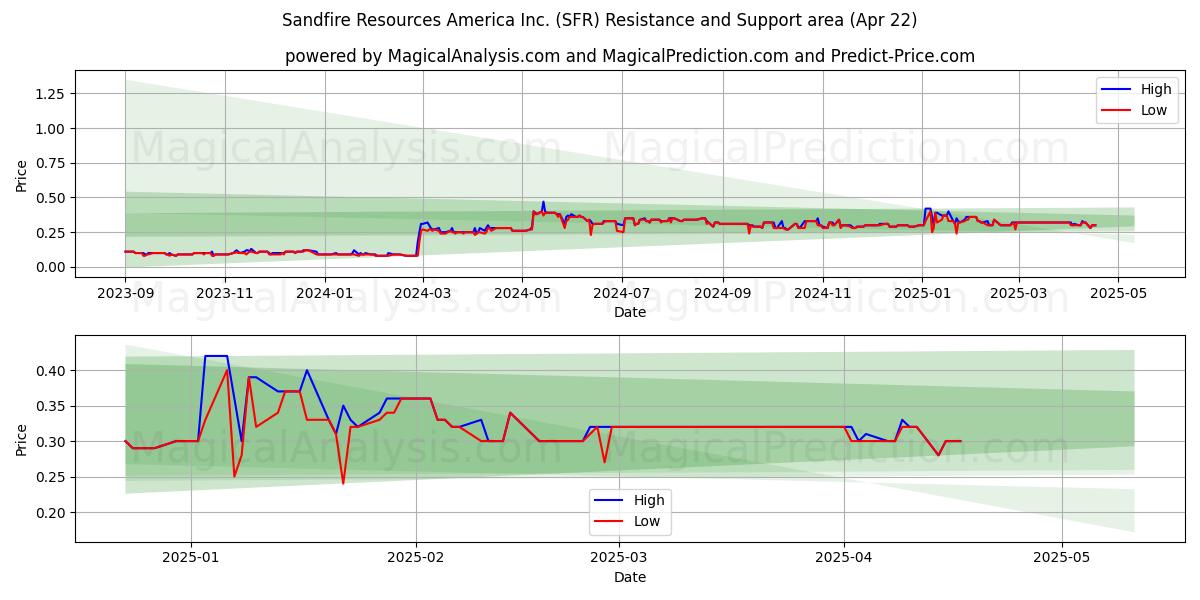
Task: Click the '2024-05' date tick label
Action: (x=522, y=294)
